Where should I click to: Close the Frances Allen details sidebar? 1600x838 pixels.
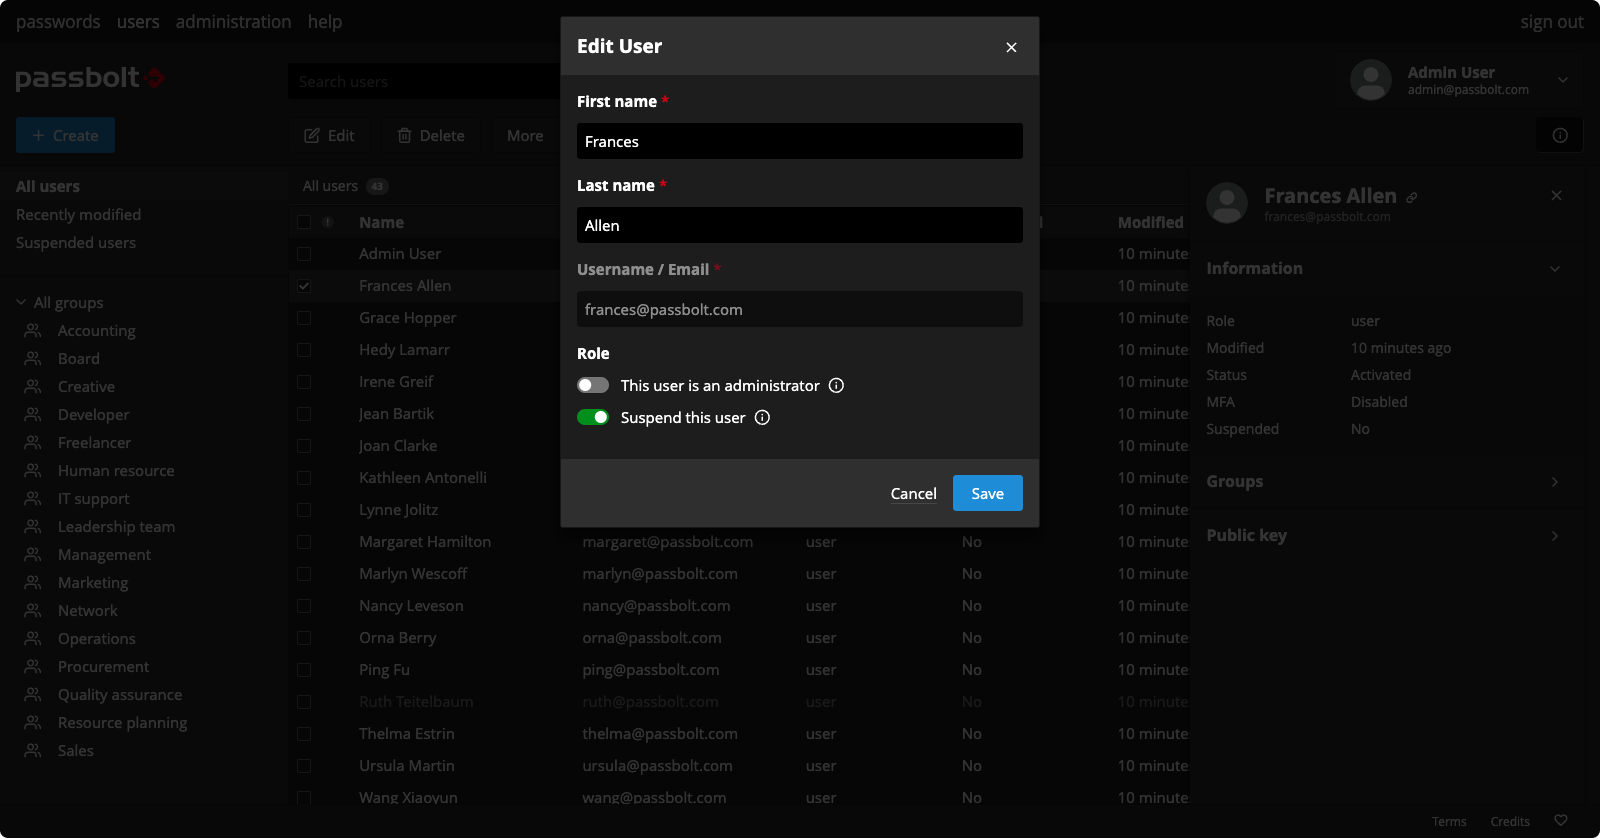pos(1556,195)
